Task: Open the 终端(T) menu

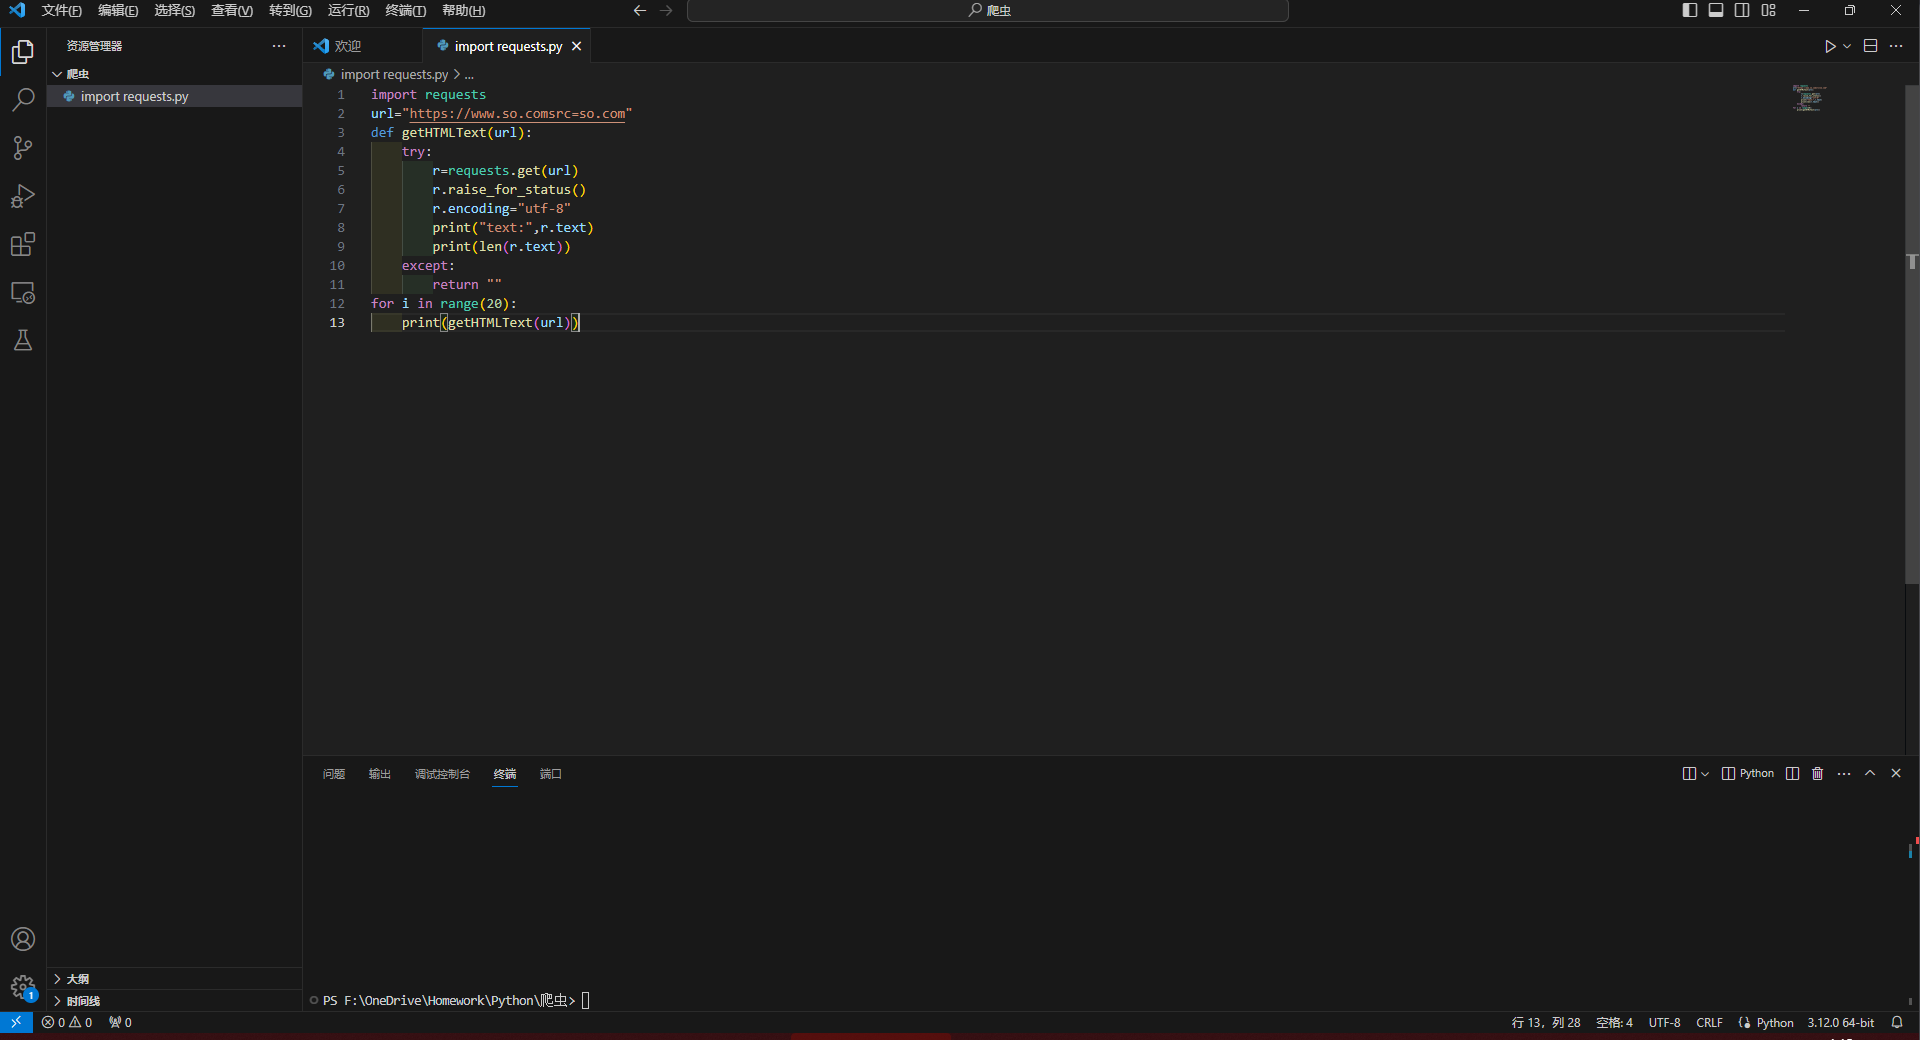Action: (x=405, y=10)
